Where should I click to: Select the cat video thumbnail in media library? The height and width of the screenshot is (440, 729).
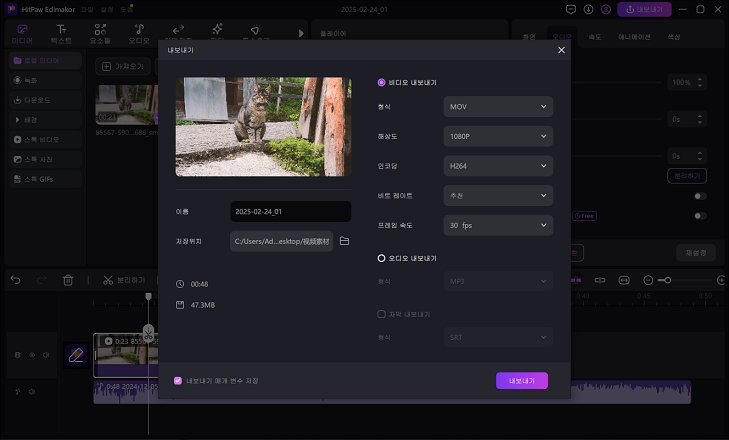tap(126, 105)
